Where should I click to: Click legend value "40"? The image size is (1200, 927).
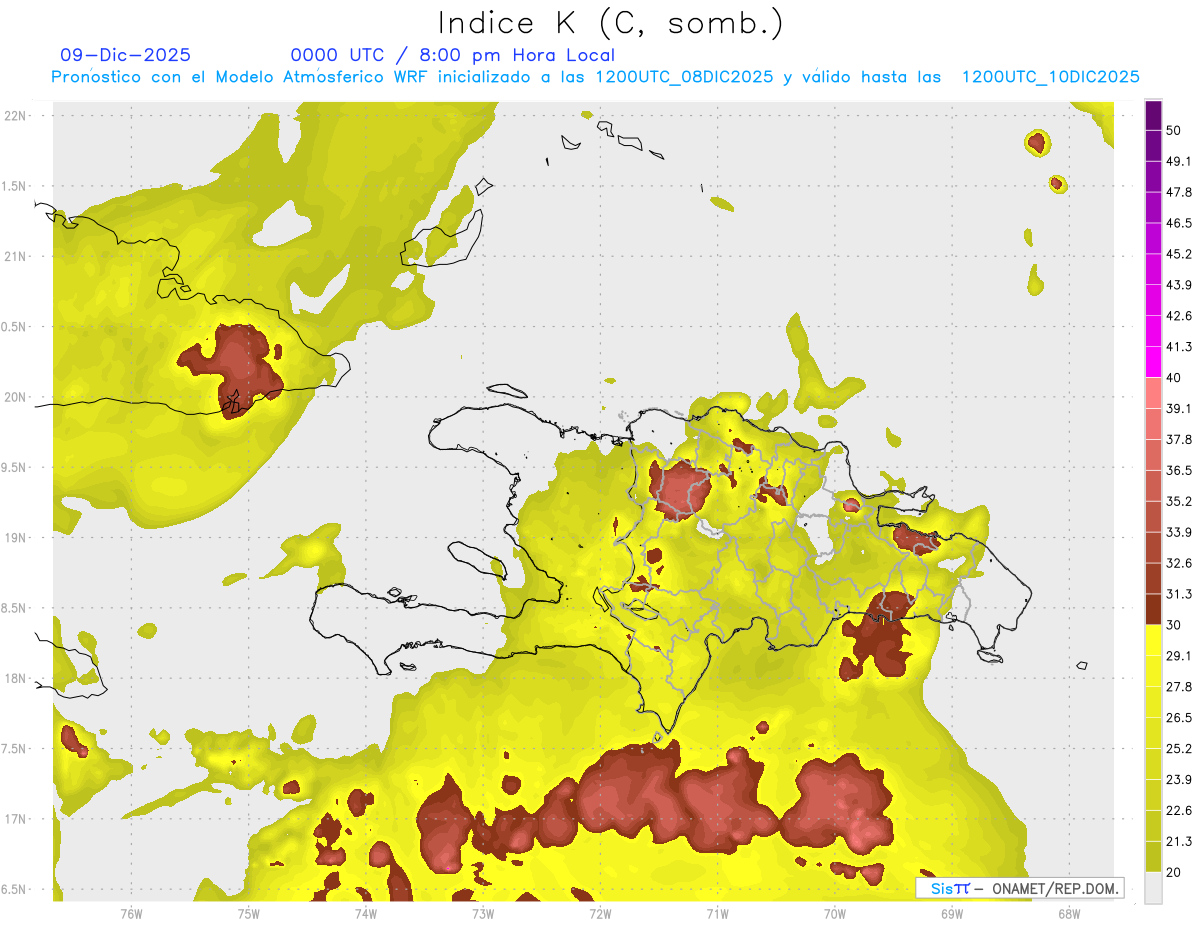pyautogui.click(x=1174, y=378)
